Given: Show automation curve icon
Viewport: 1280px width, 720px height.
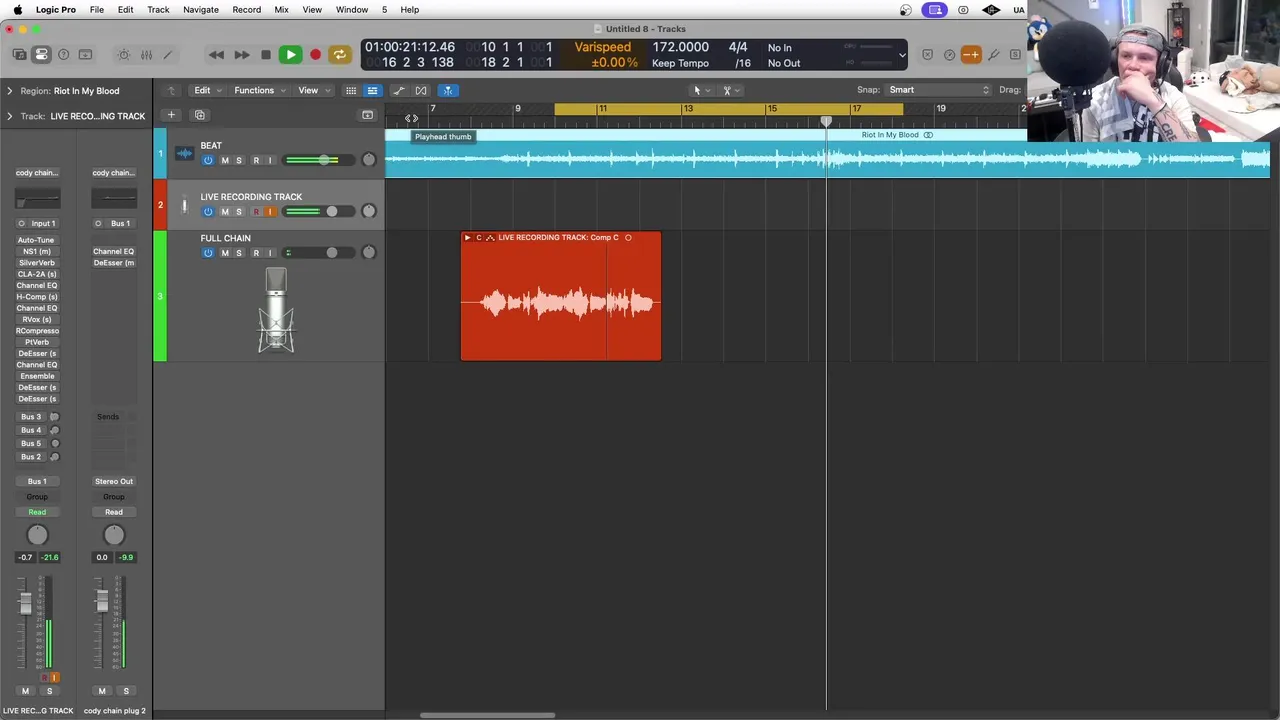Looking at the screenshot, I should 399,90.
